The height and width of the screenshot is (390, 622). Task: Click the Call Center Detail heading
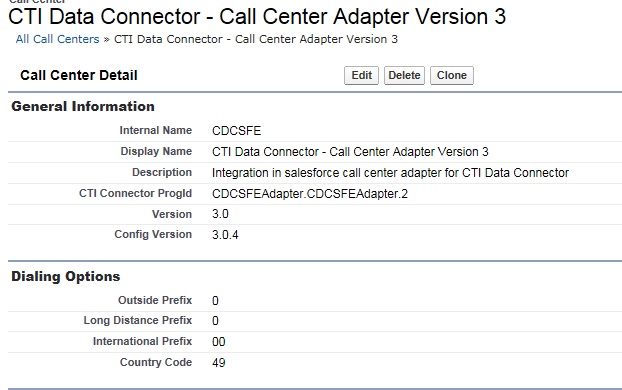79,75
